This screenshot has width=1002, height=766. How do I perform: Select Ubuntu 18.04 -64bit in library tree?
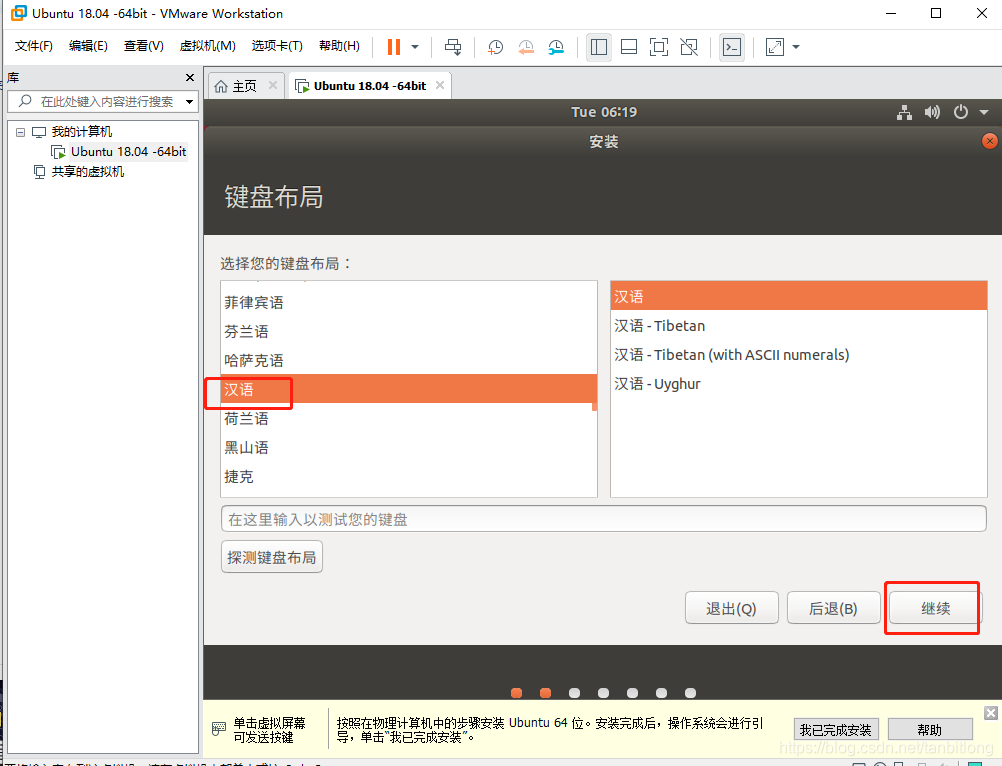coord(128,152)
